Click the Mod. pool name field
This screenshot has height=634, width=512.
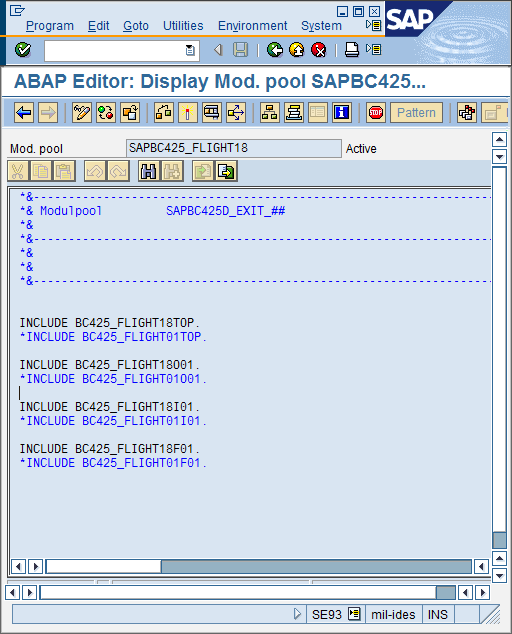pos(234,148)
